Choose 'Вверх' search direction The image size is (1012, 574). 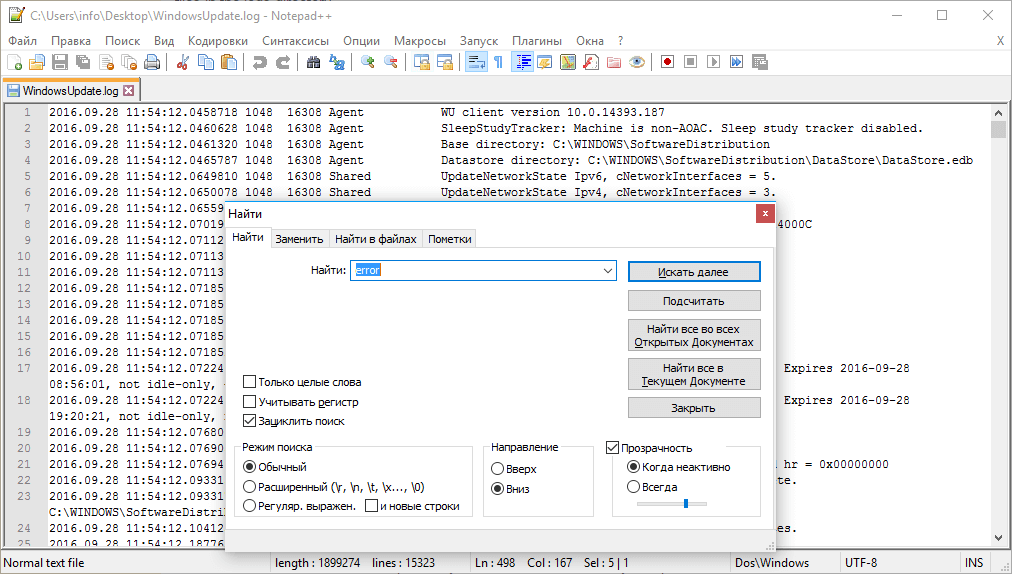[x=498, y=469]
